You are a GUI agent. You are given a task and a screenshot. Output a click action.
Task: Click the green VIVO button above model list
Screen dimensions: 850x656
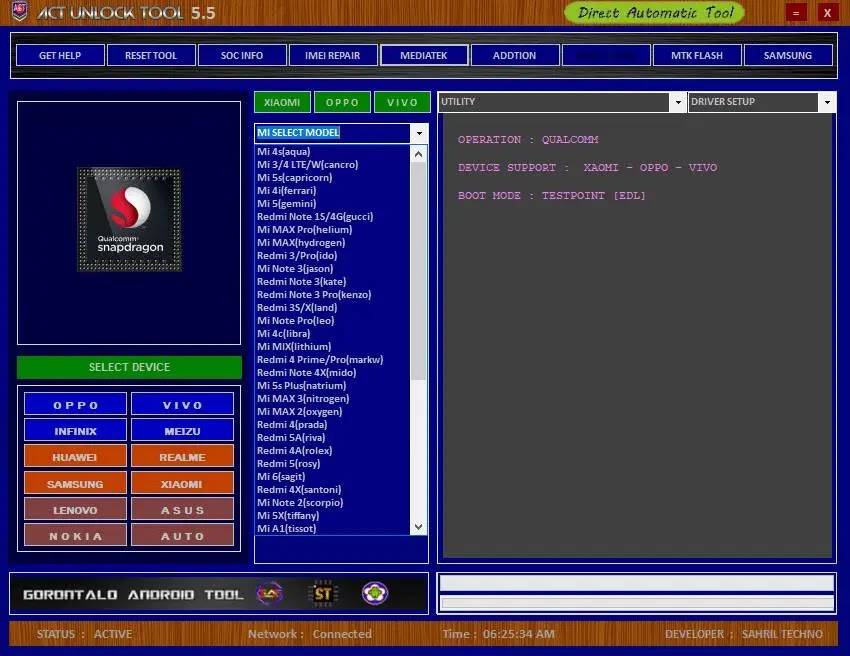(402, 102)
